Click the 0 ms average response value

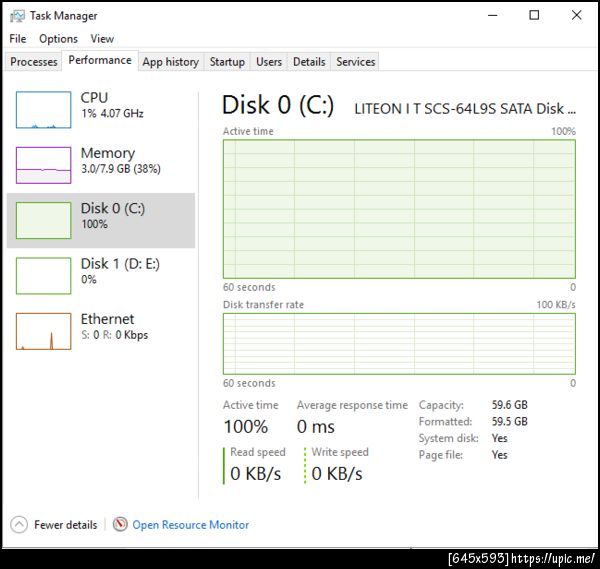point(316,426)
